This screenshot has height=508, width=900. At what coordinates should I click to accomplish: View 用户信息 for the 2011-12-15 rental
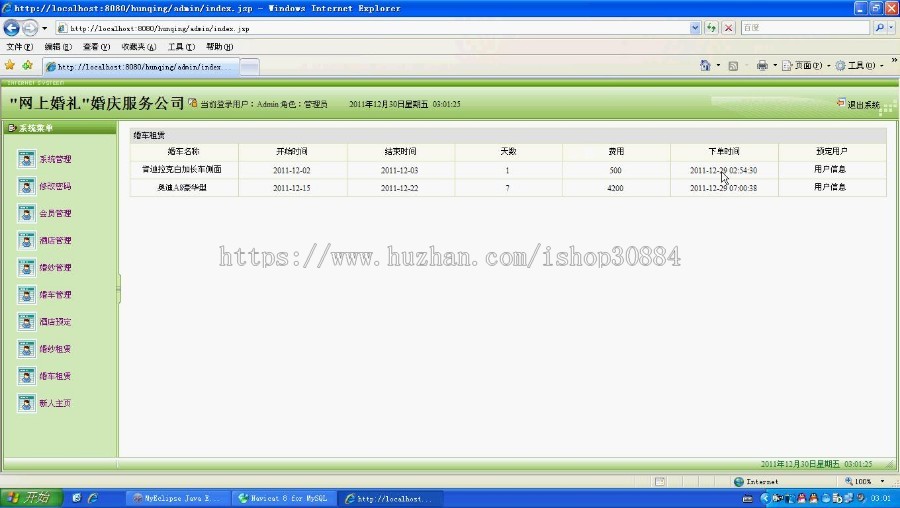coord(830,187)
